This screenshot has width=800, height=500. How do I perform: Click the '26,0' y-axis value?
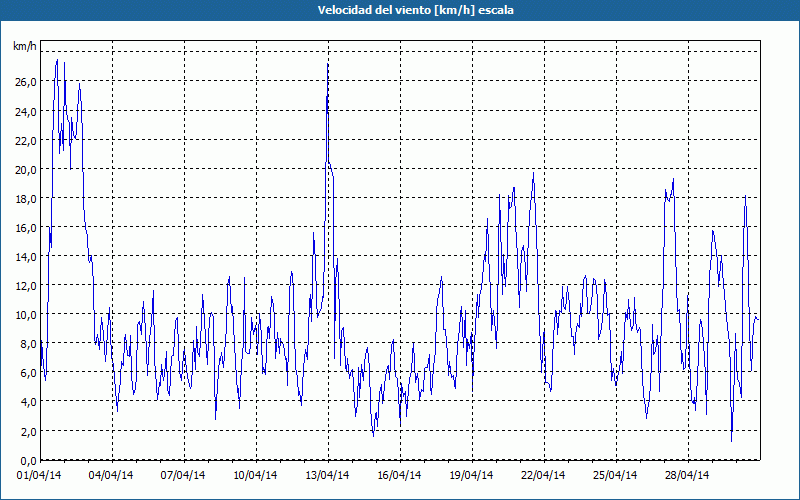pyautogui.click(x=26, y=82)
